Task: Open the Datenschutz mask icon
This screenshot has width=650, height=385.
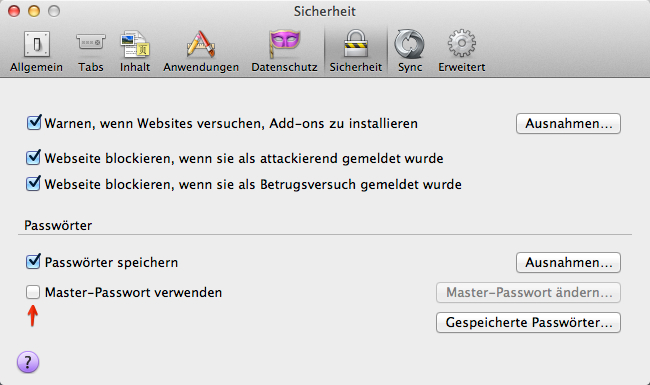Action: [284, 44]
